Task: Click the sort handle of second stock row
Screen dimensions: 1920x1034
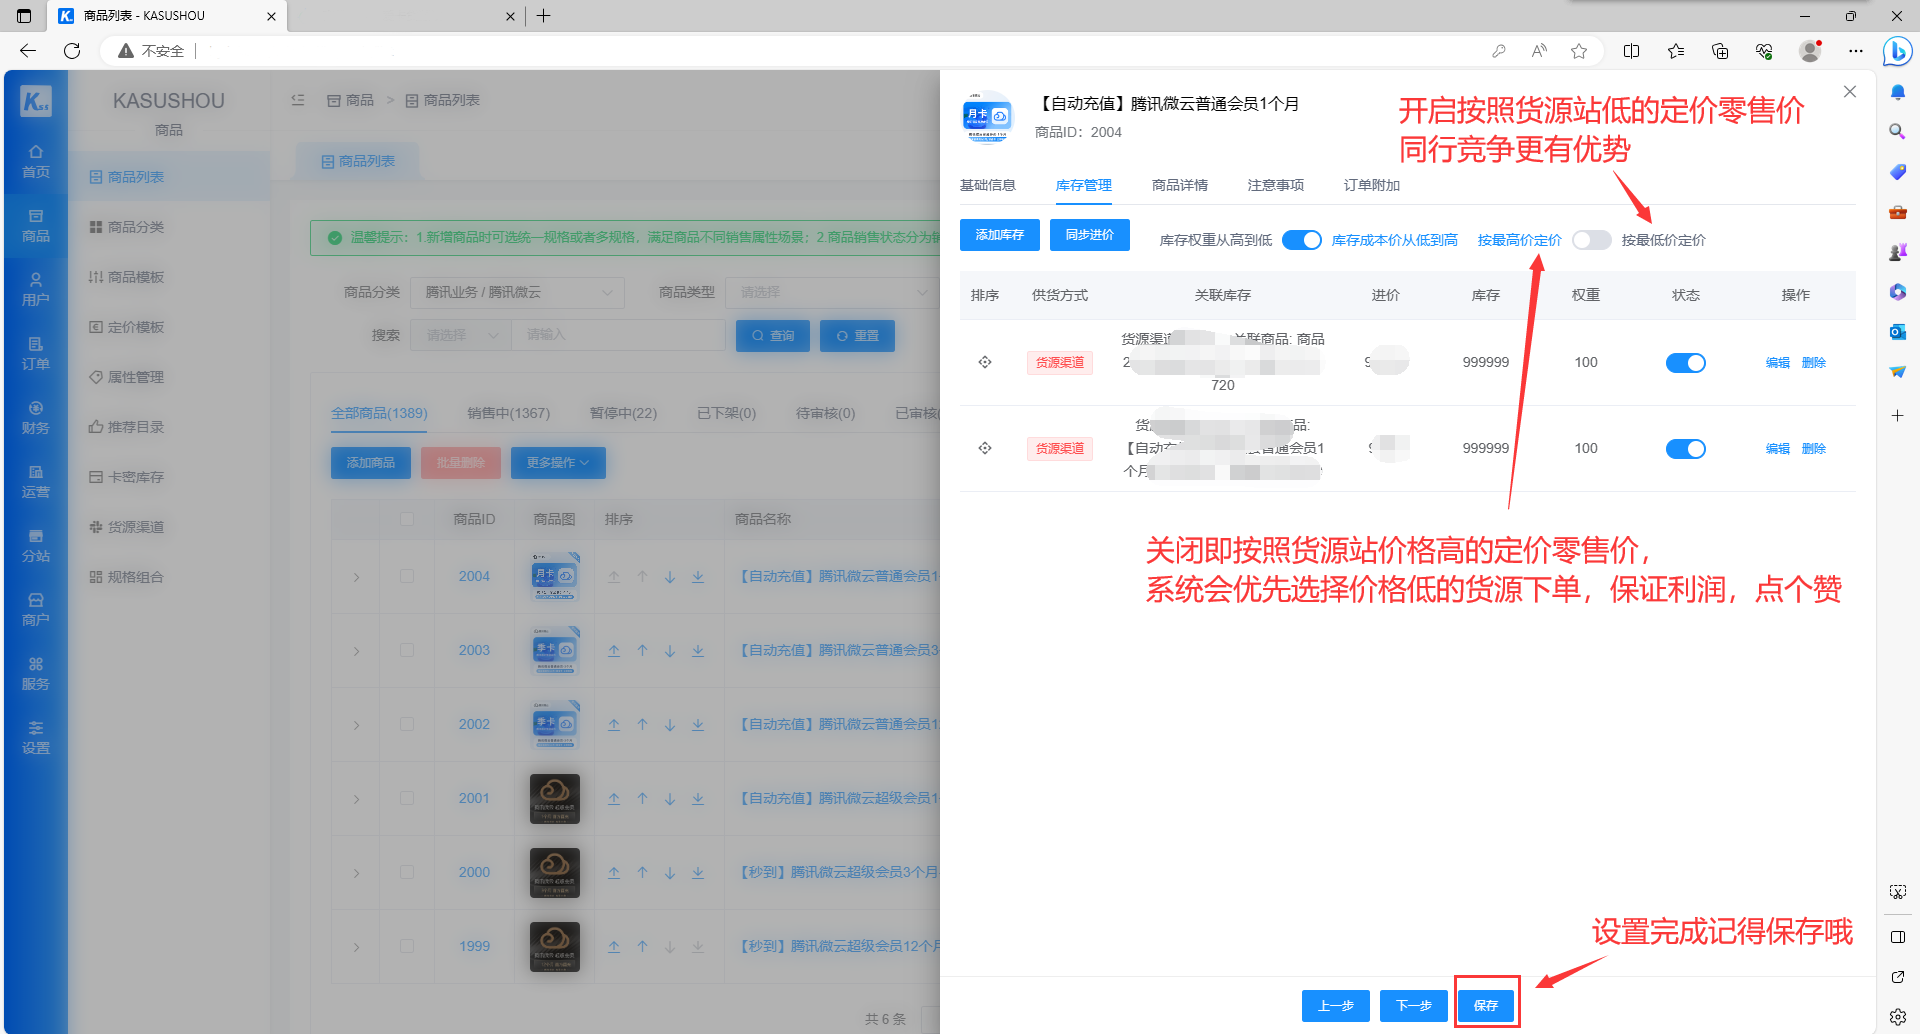Action: [985, 448]
